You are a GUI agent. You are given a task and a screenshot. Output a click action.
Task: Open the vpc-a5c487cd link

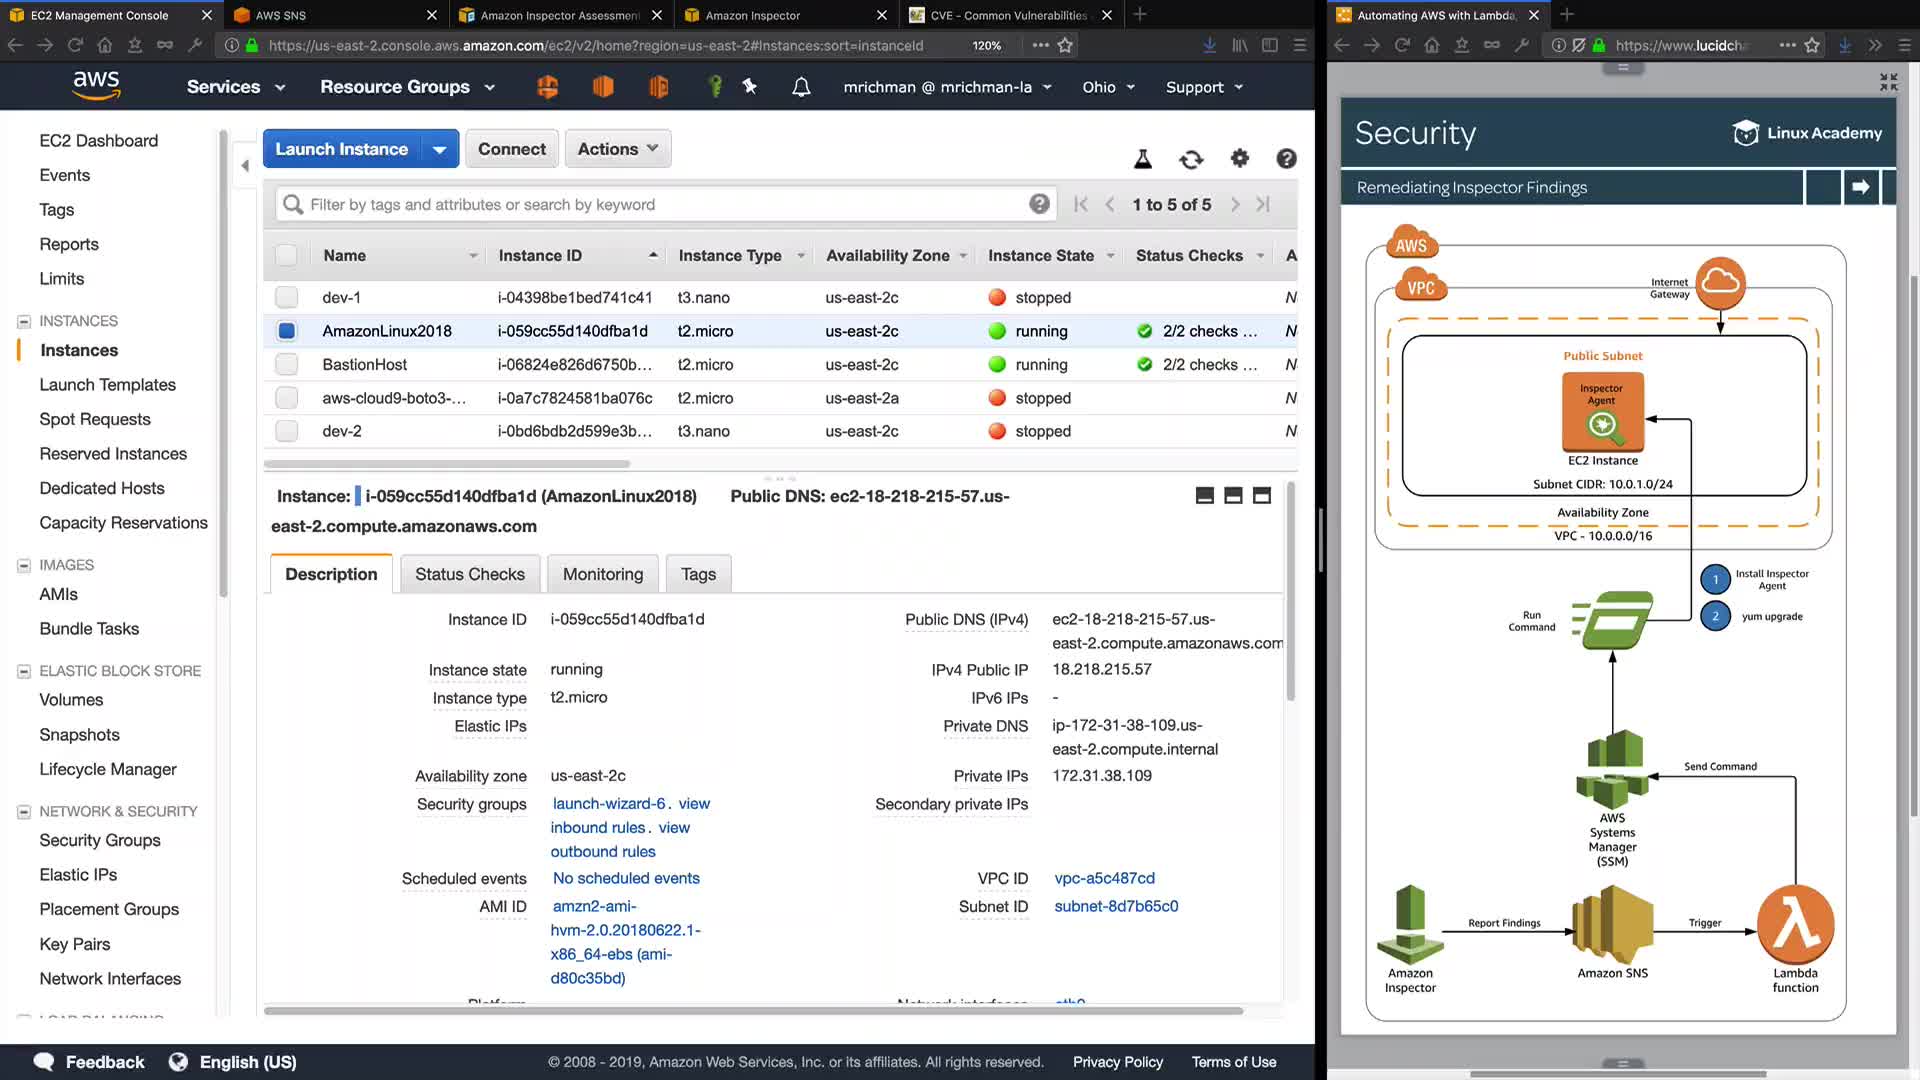coord(1104,878)
